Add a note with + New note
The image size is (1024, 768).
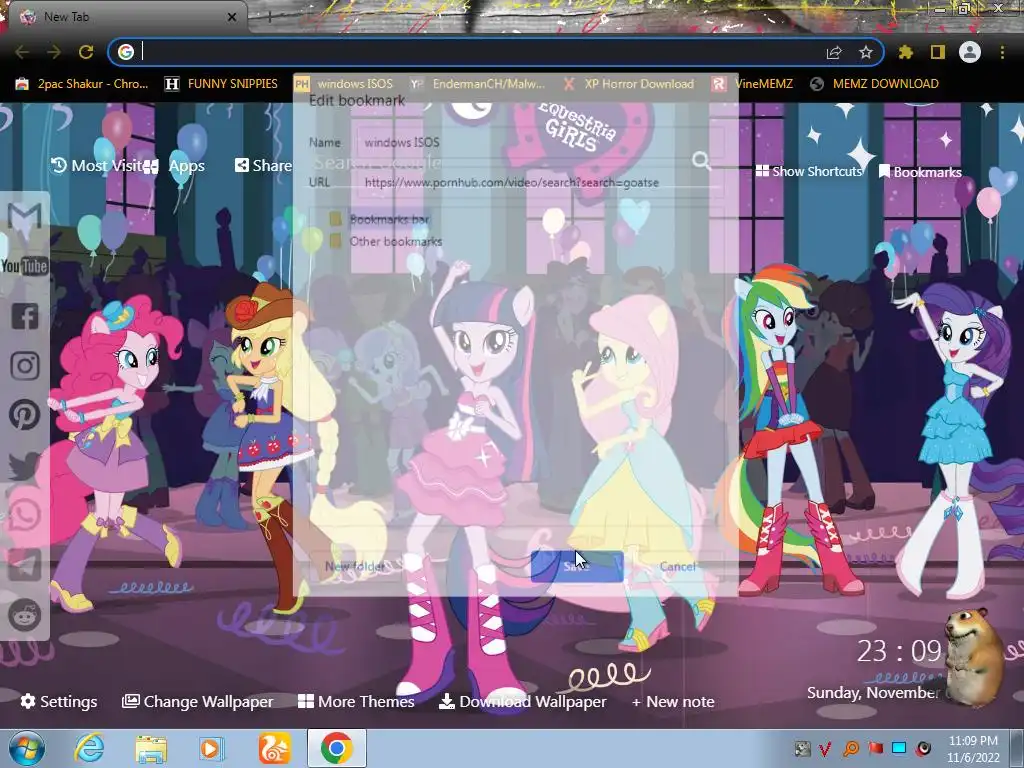point(673,701)
